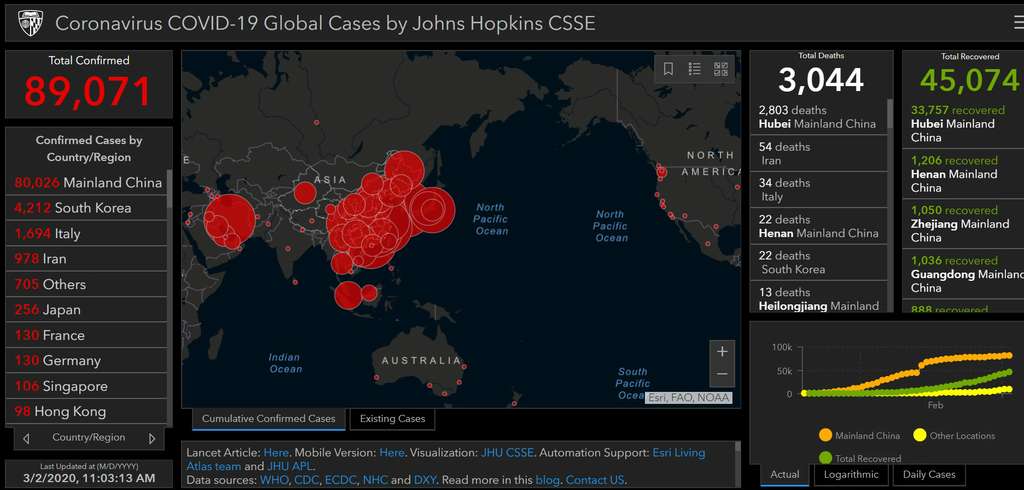
Task: Go to next Country/Region list page arrow
Action: pos(152,439)
